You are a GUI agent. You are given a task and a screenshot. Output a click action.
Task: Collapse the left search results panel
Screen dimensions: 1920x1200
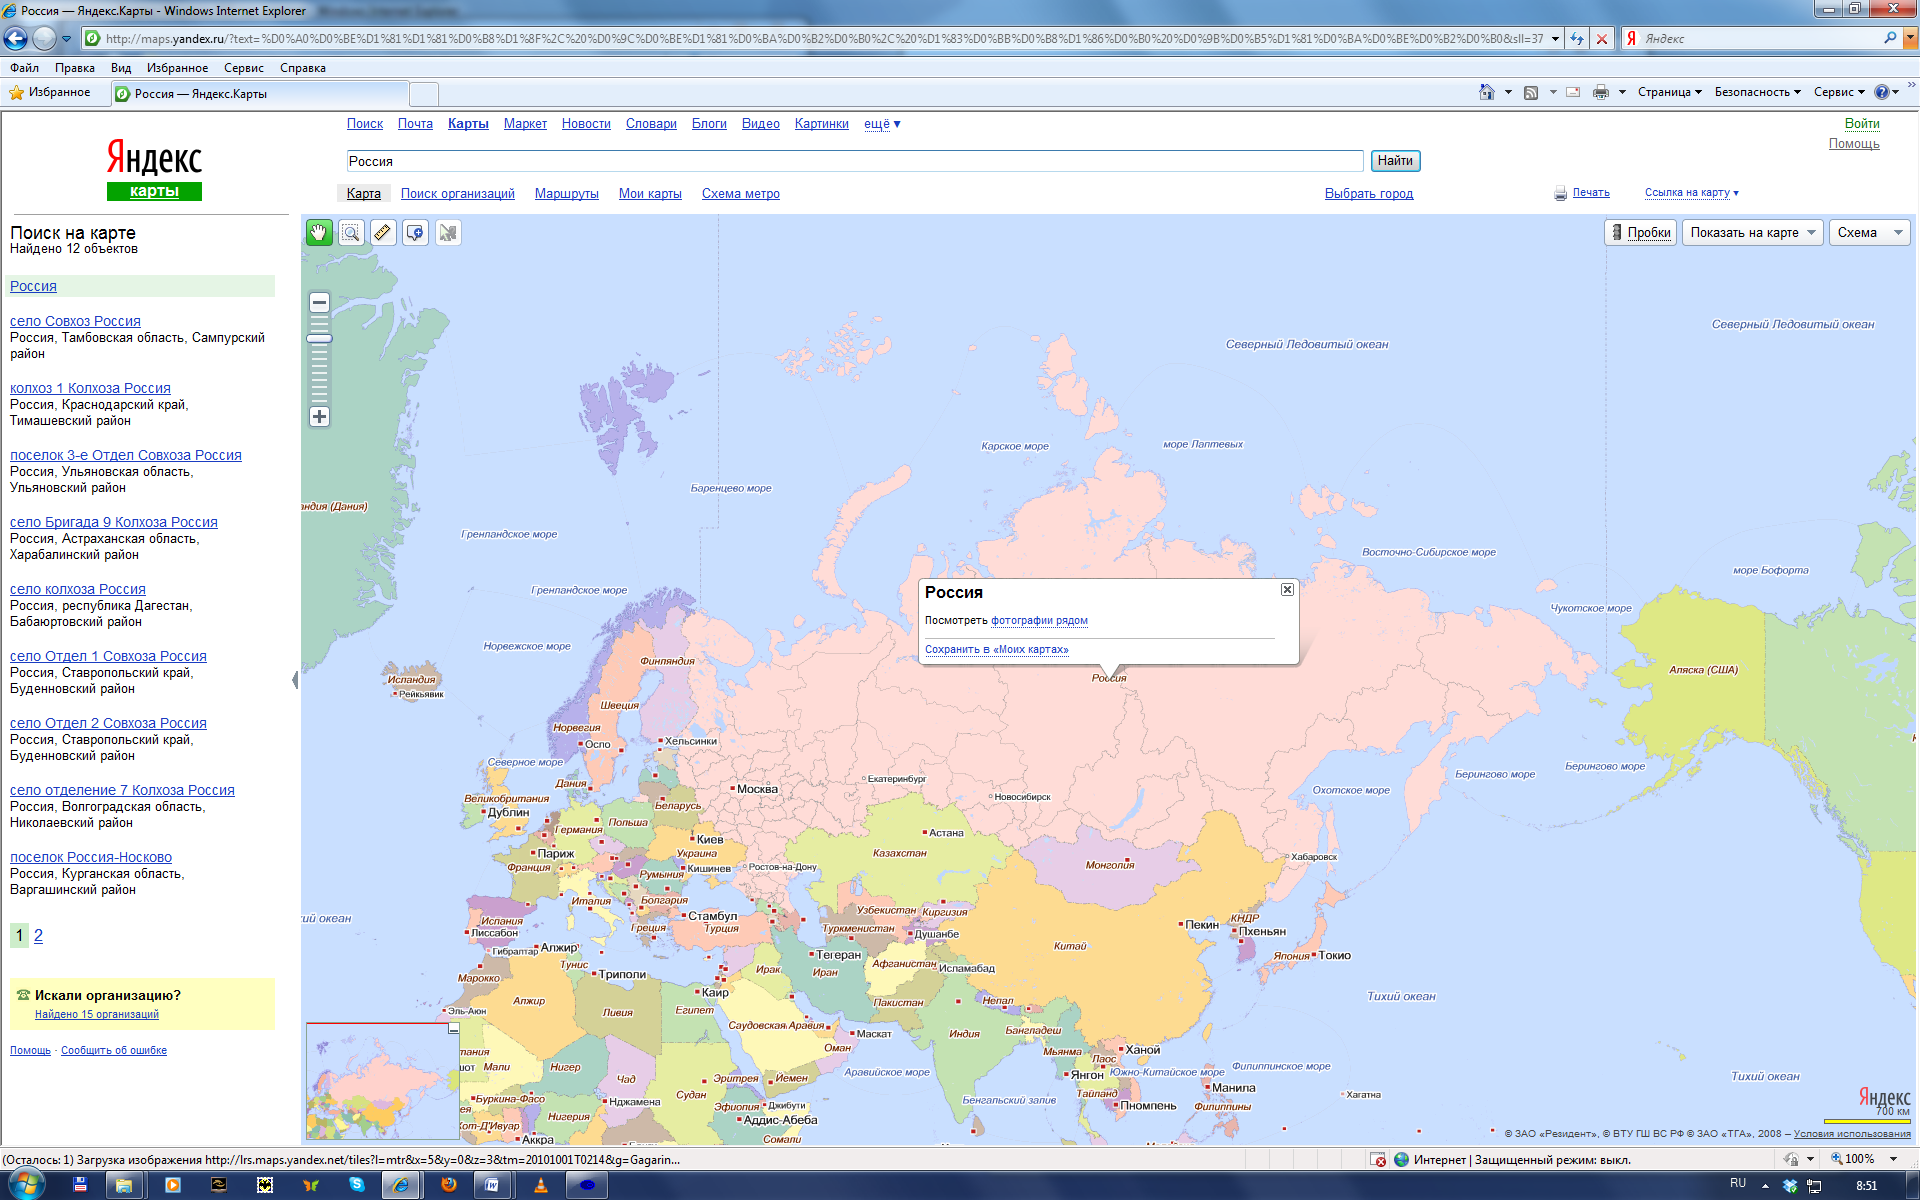295,680
